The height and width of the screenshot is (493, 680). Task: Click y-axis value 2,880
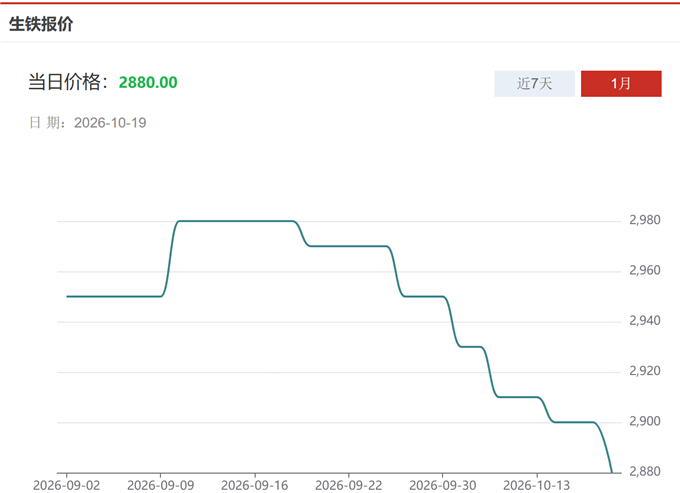pos(645,471)
